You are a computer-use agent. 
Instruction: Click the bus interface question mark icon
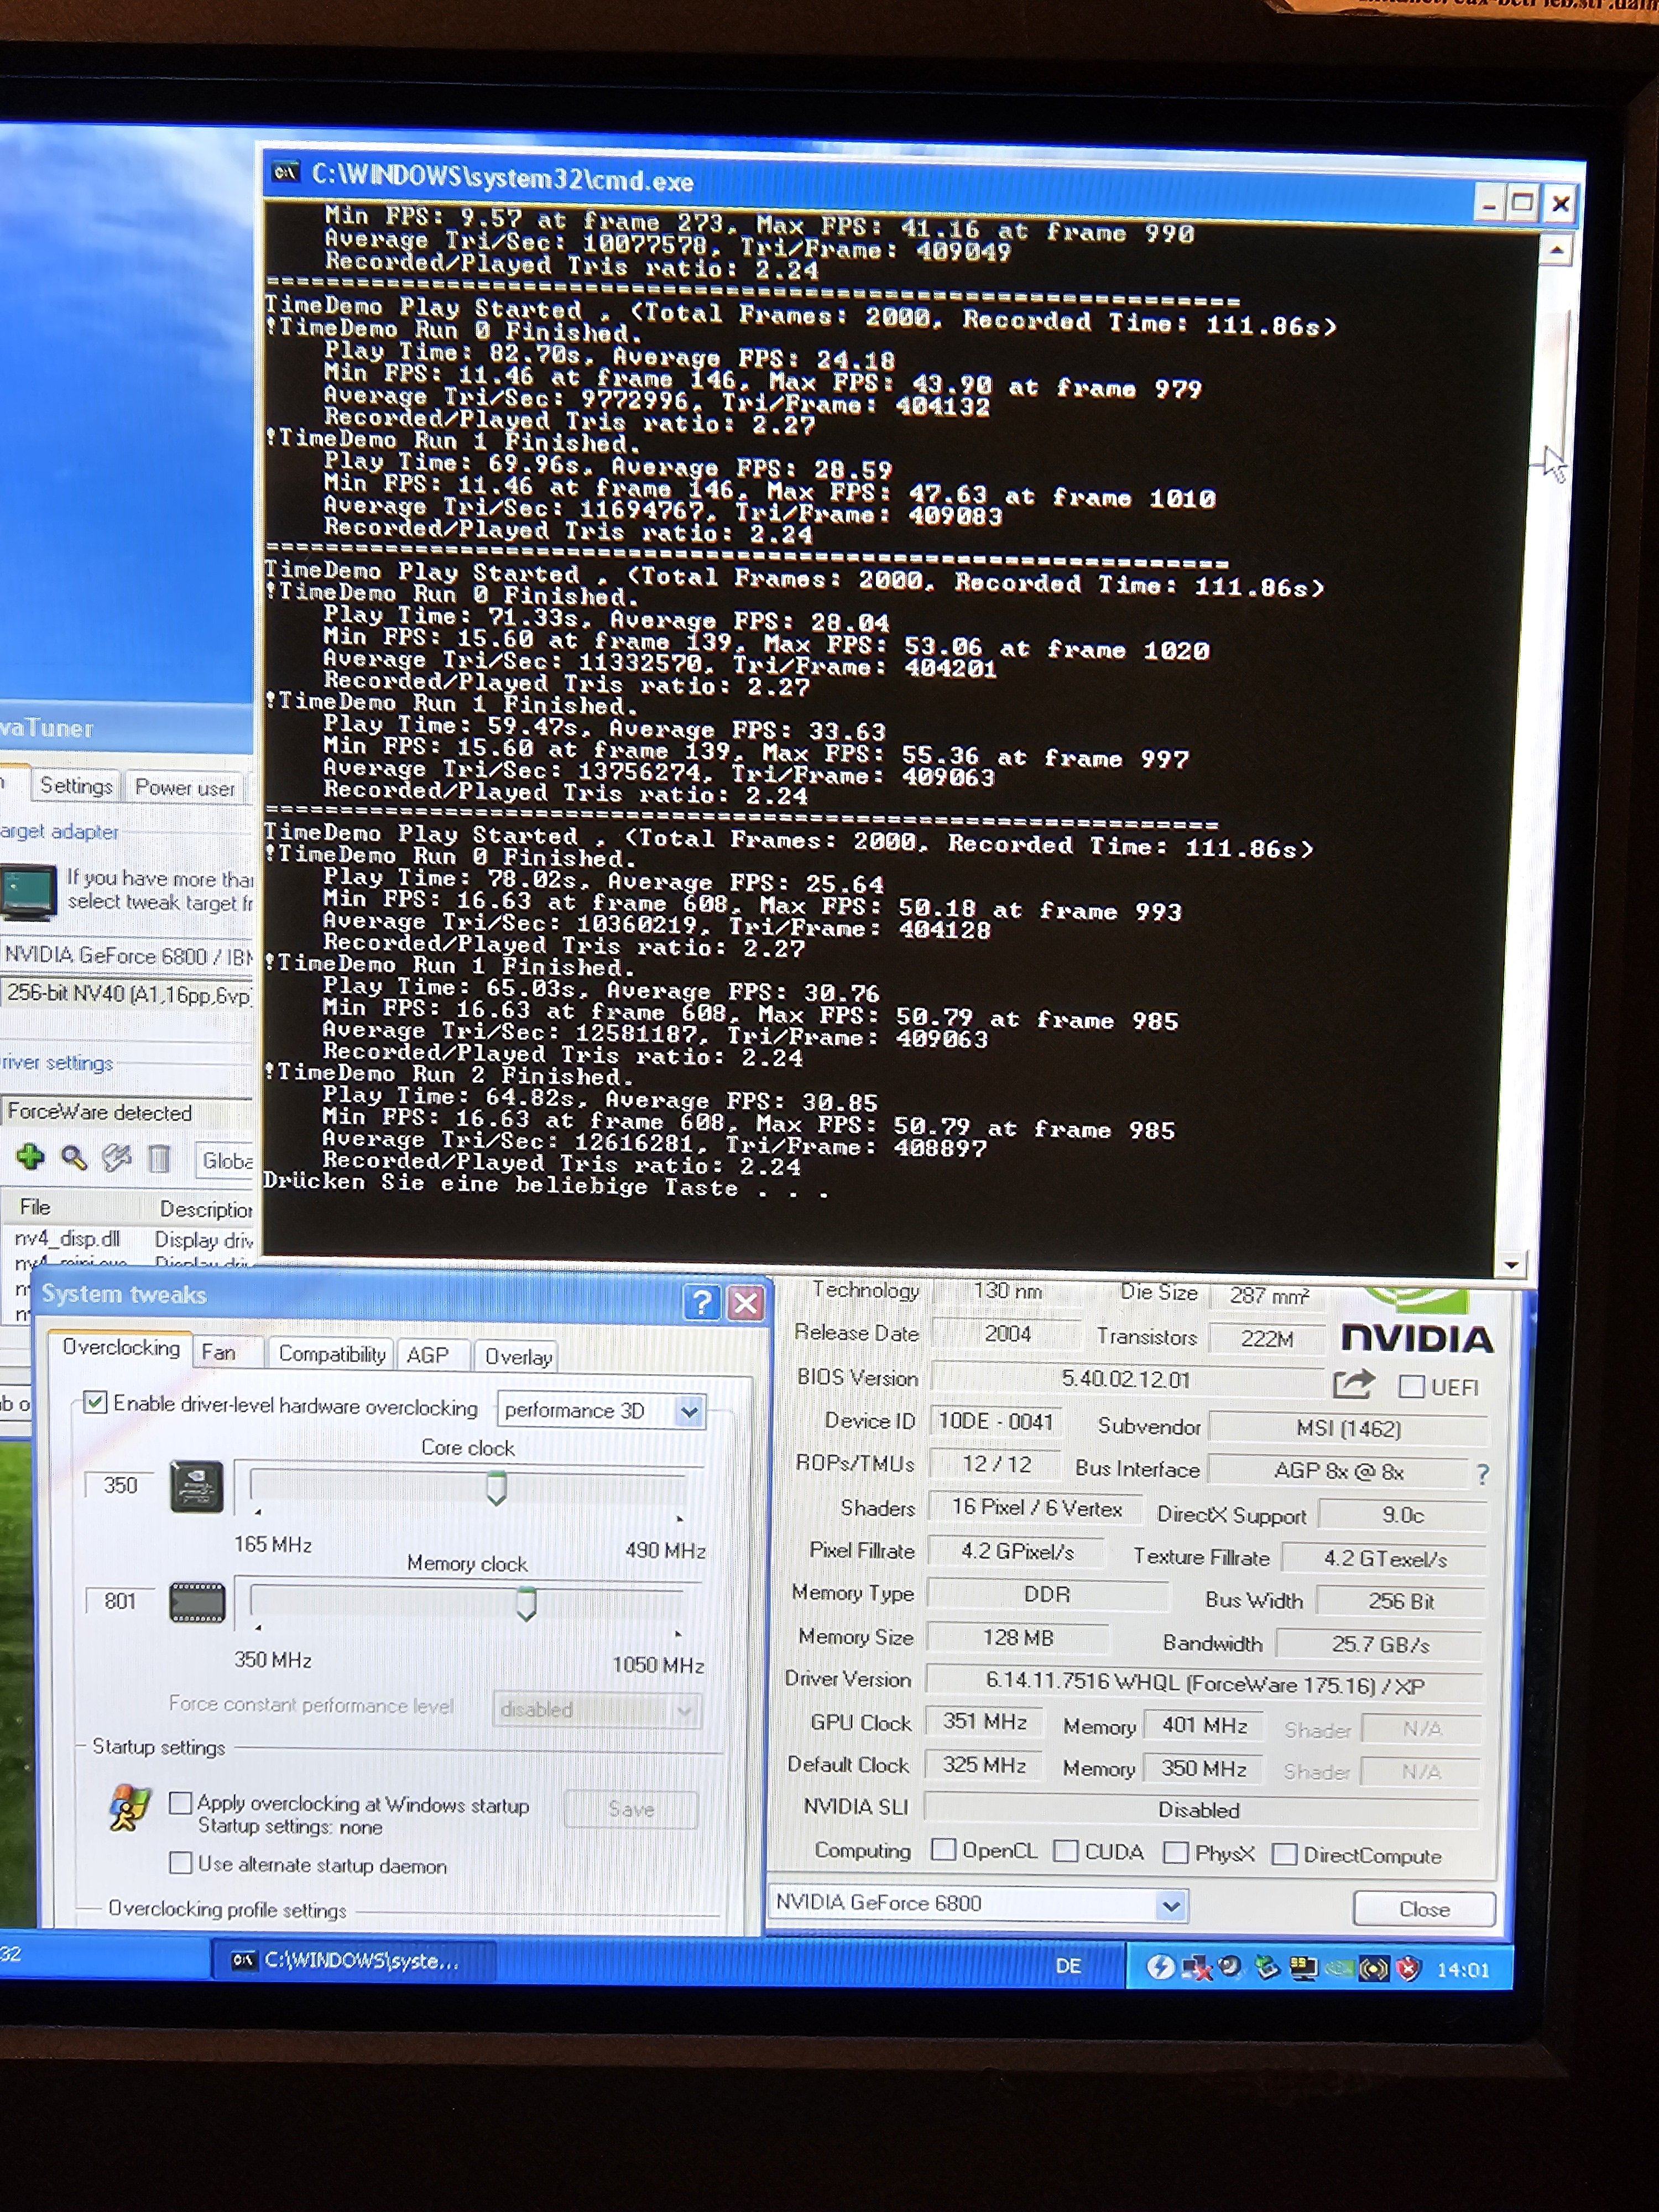[1482, 1473]
